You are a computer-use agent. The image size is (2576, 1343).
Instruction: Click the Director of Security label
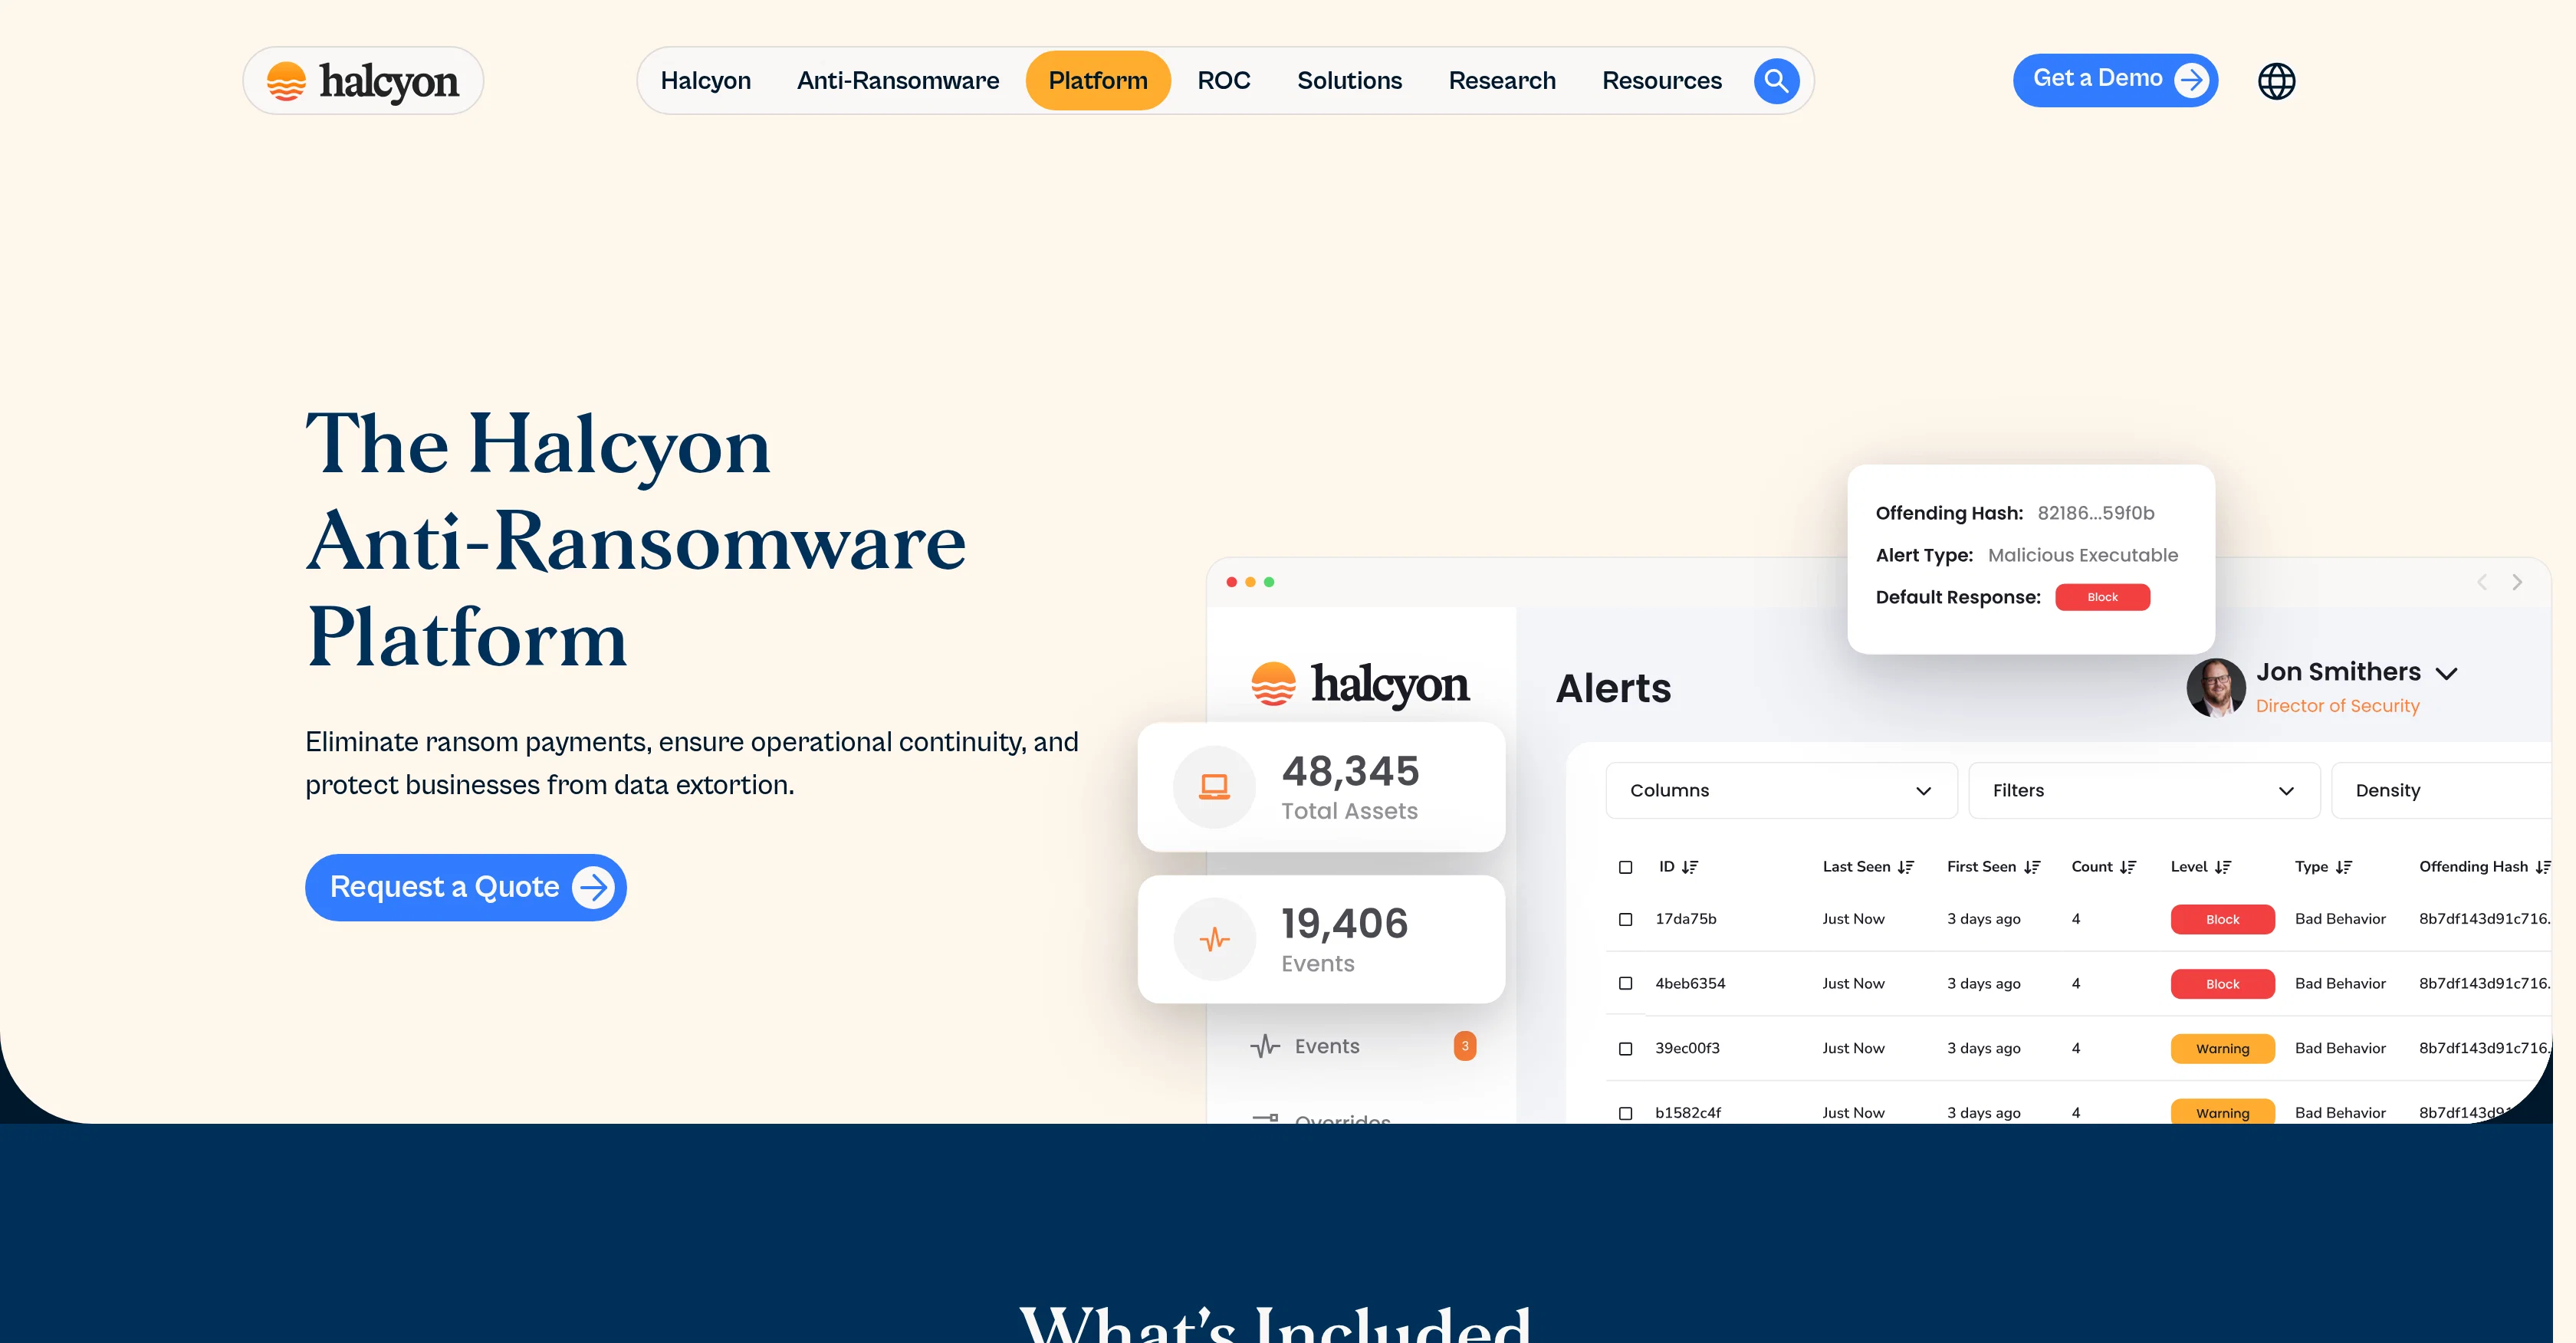point(2337,706)
